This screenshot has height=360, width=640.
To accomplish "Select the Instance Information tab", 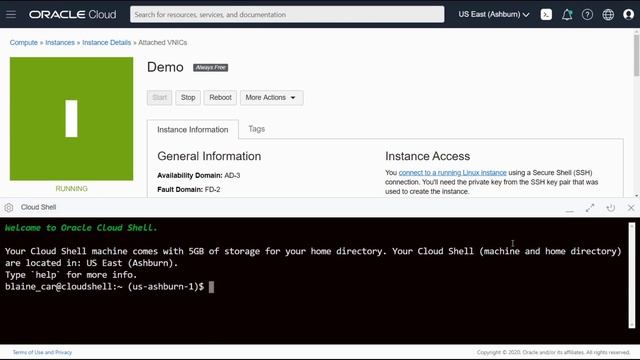I will pos(193,129).
